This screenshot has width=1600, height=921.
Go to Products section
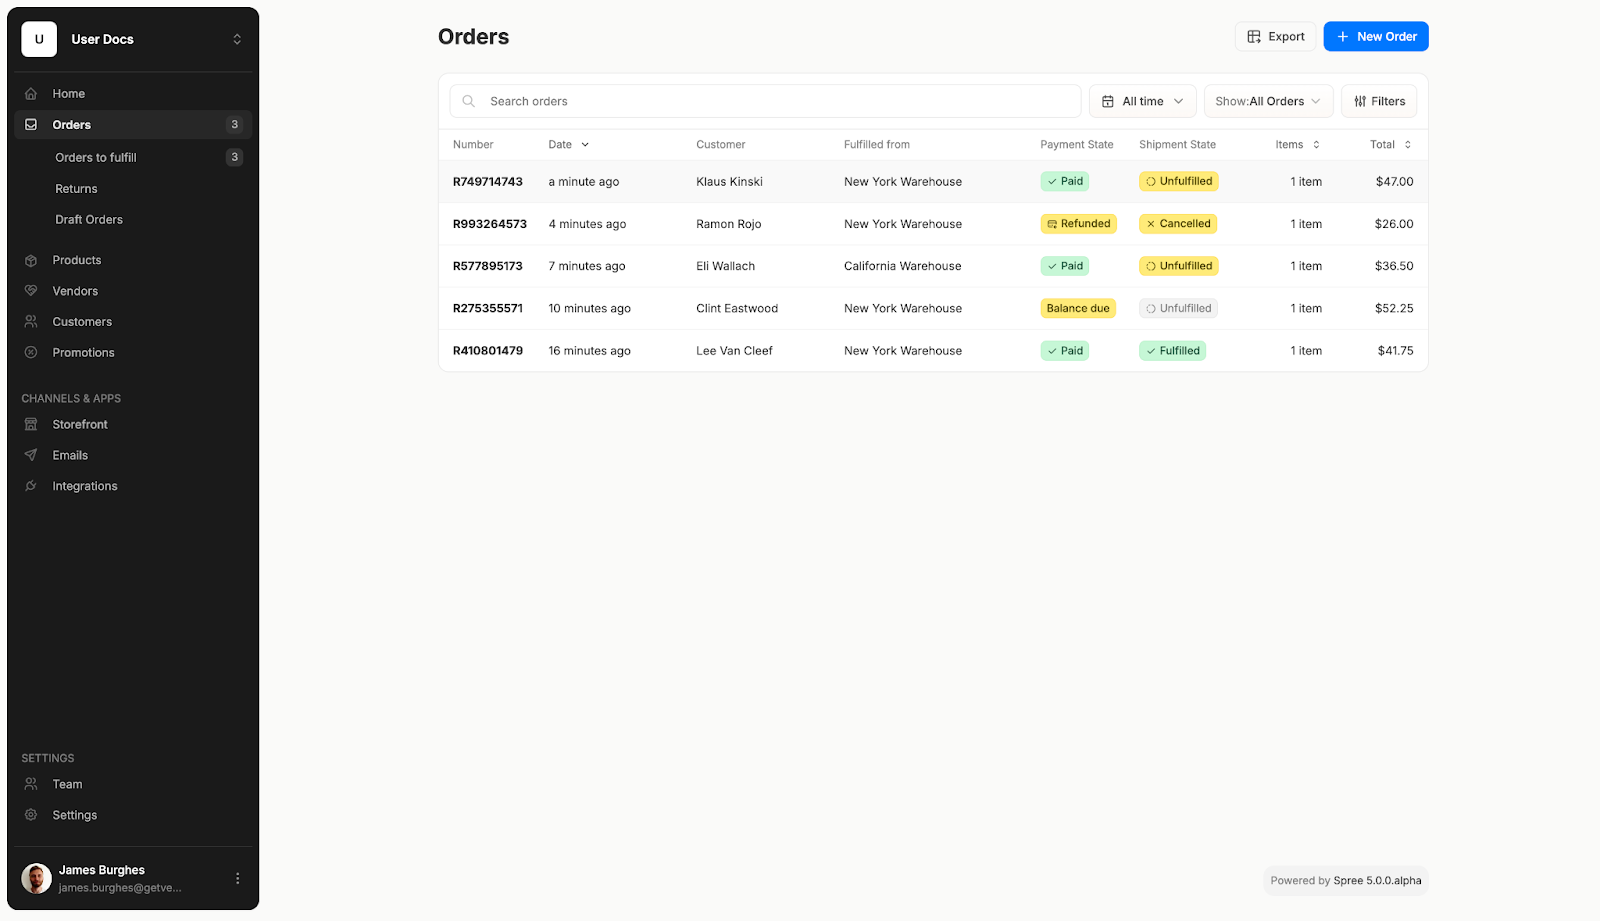tap(77, 260)
